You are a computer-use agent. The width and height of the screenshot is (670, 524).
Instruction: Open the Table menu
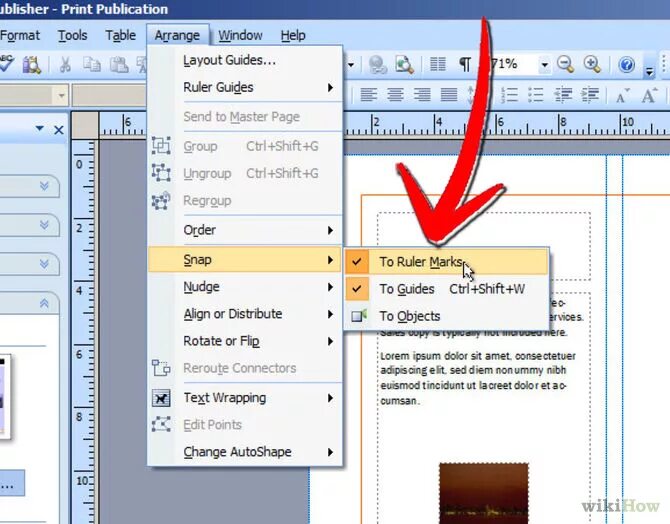pyautogui.click(x=120, y=35)
